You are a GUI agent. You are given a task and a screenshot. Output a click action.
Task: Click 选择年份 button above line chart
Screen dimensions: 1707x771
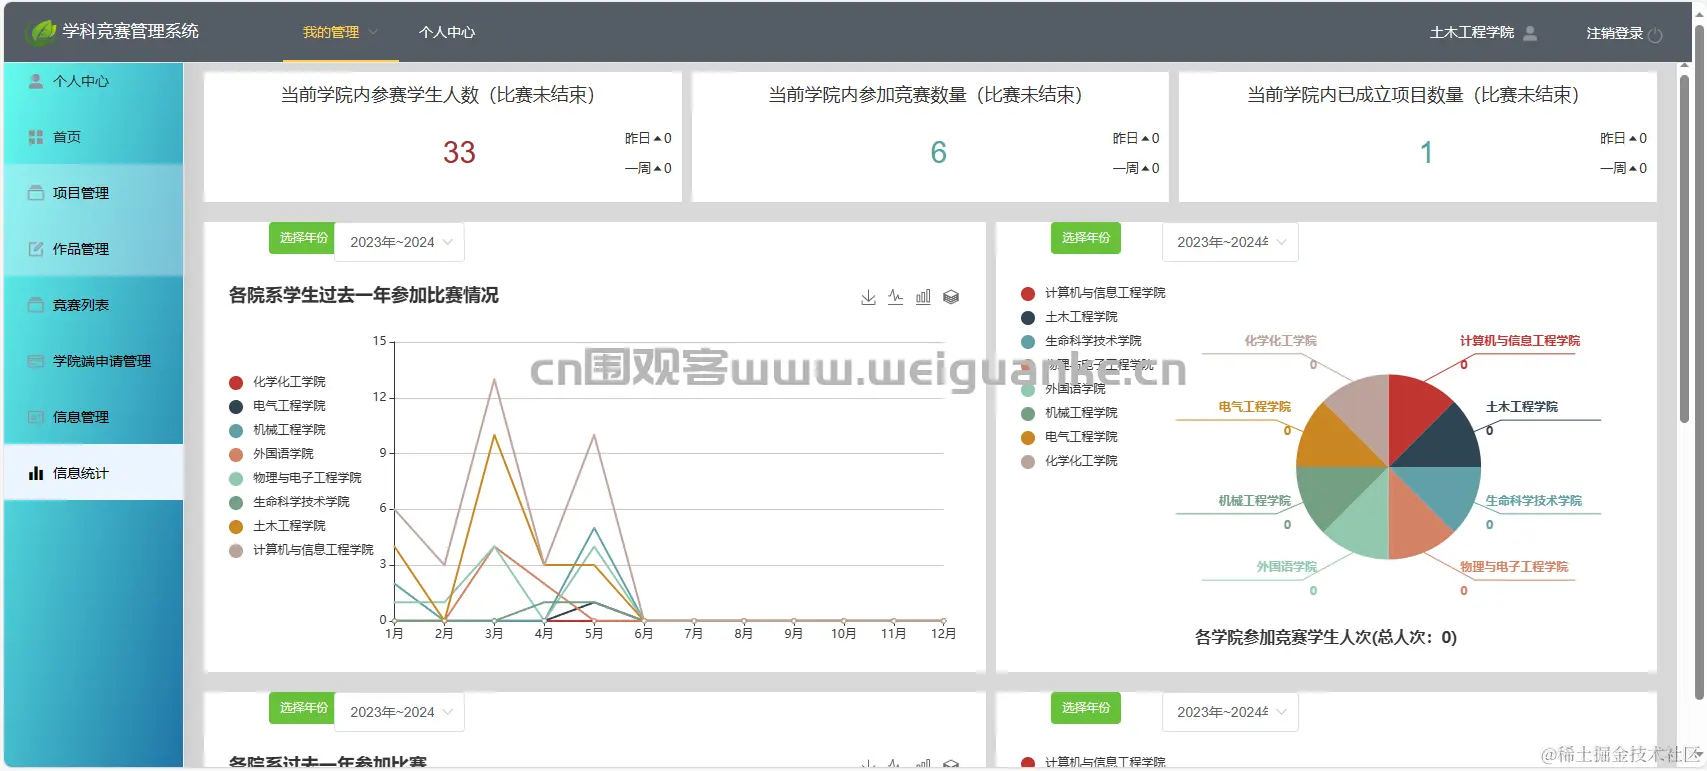coord(302,238)
